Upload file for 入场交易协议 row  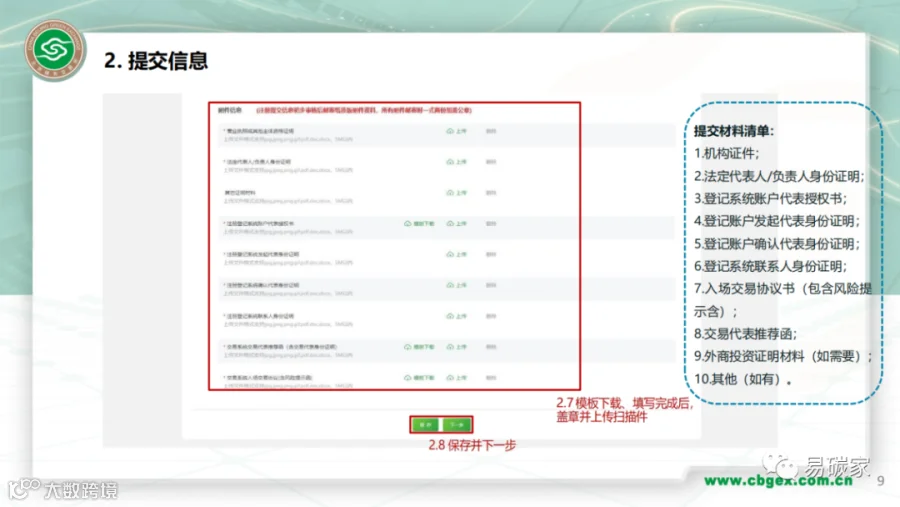pos(457,378)
